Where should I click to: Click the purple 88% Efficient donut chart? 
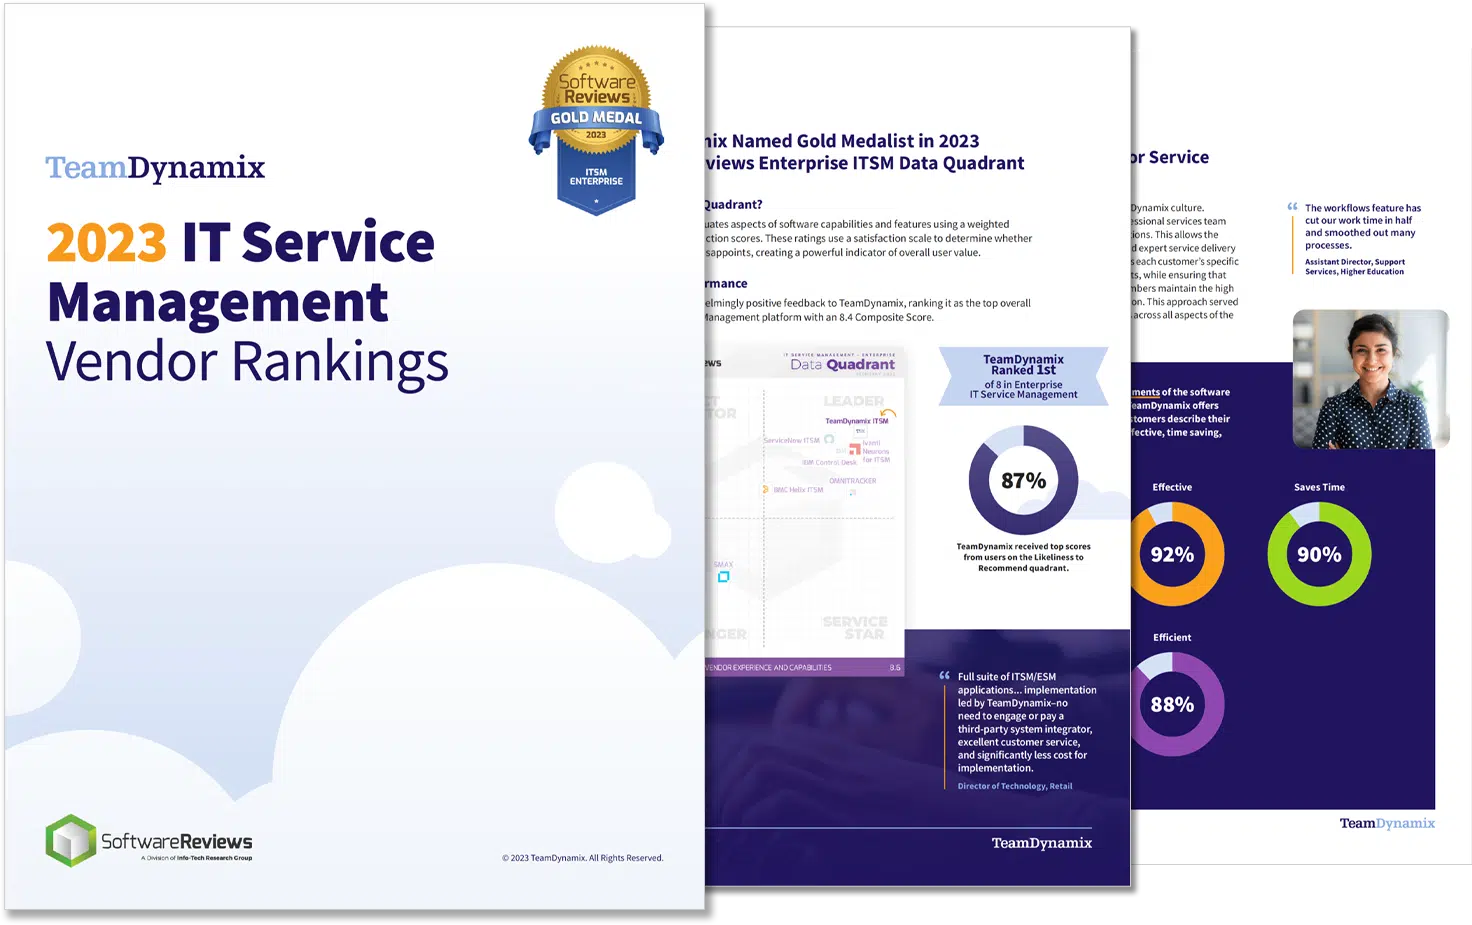(1172, 704)
